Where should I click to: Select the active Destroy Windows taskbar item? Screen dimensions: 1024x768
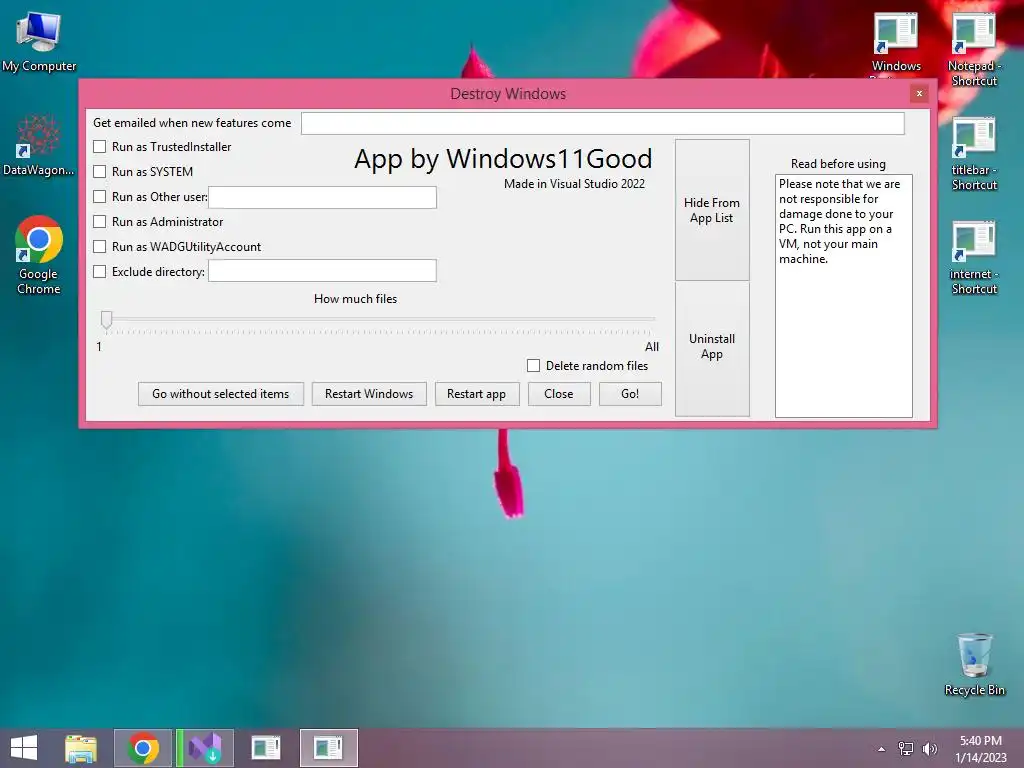[328, 748]
